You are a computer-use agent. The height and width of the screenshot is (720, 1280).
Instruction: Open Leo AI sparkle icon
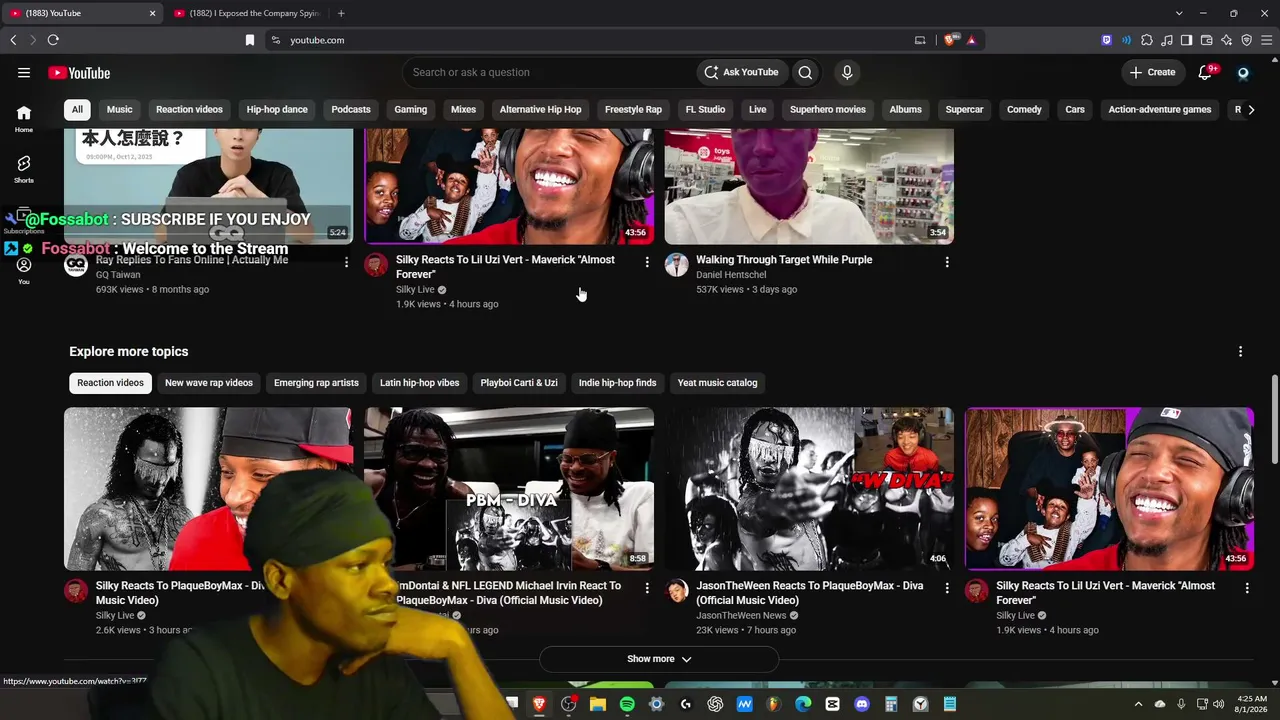(x=1226, y=40)
